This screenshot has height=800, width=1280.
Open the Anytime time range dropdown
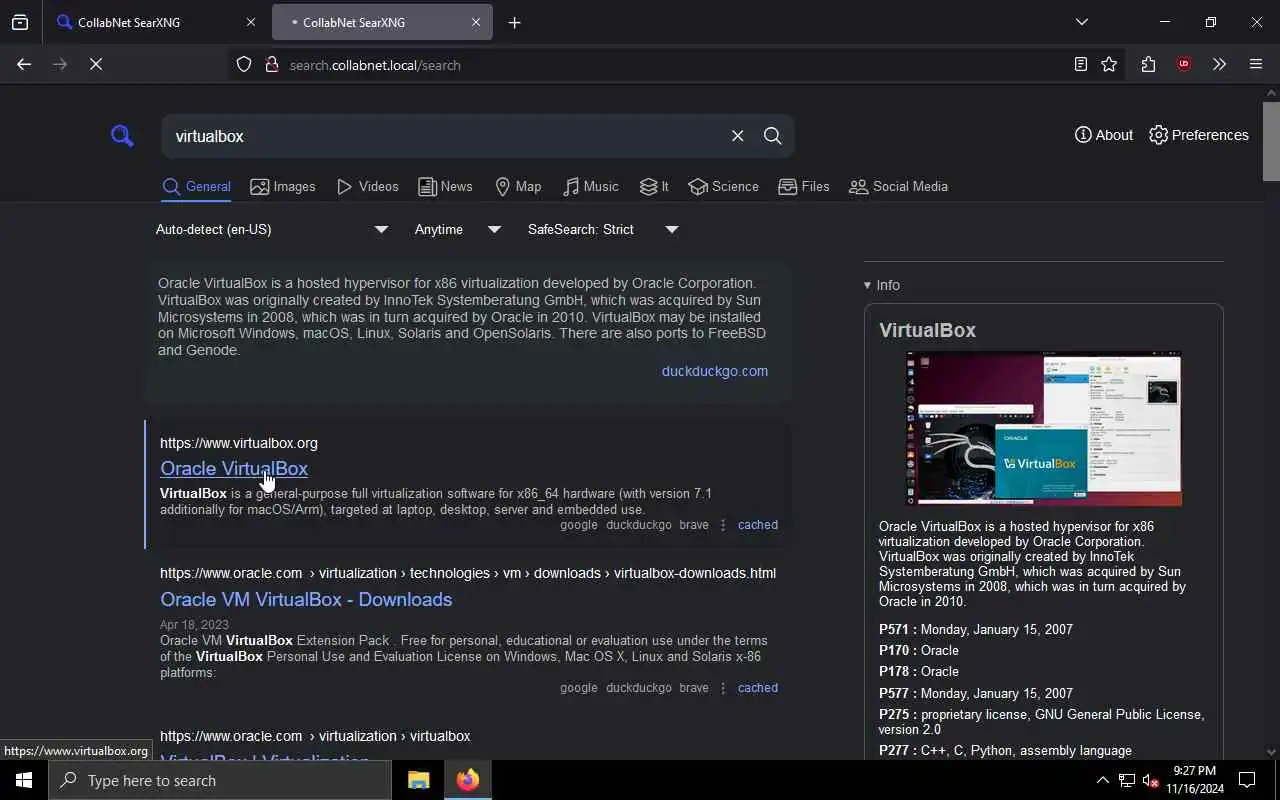coord(457,230)
